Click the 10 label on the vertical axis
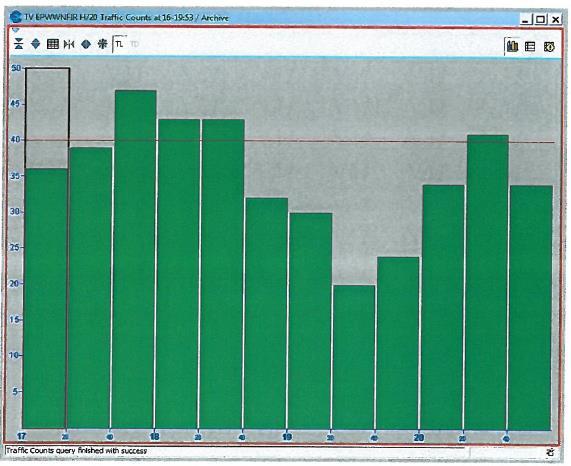Screen dimensions: 571x466 [x=14, y=355]
